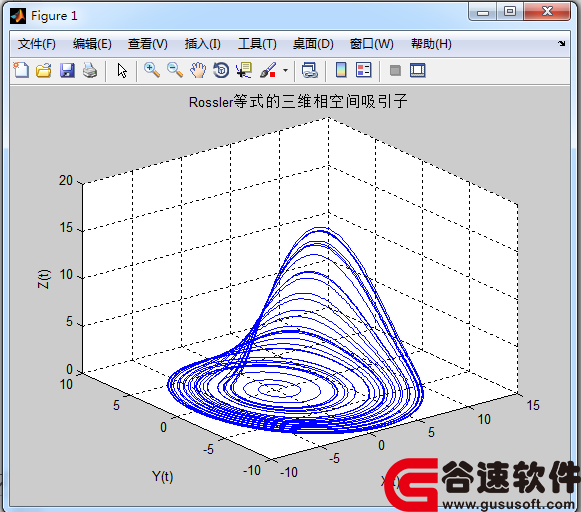The height and width of the screenshot is (512, 581).
Task: Open the 工具(T) menu
Action: tap(257, 44)
